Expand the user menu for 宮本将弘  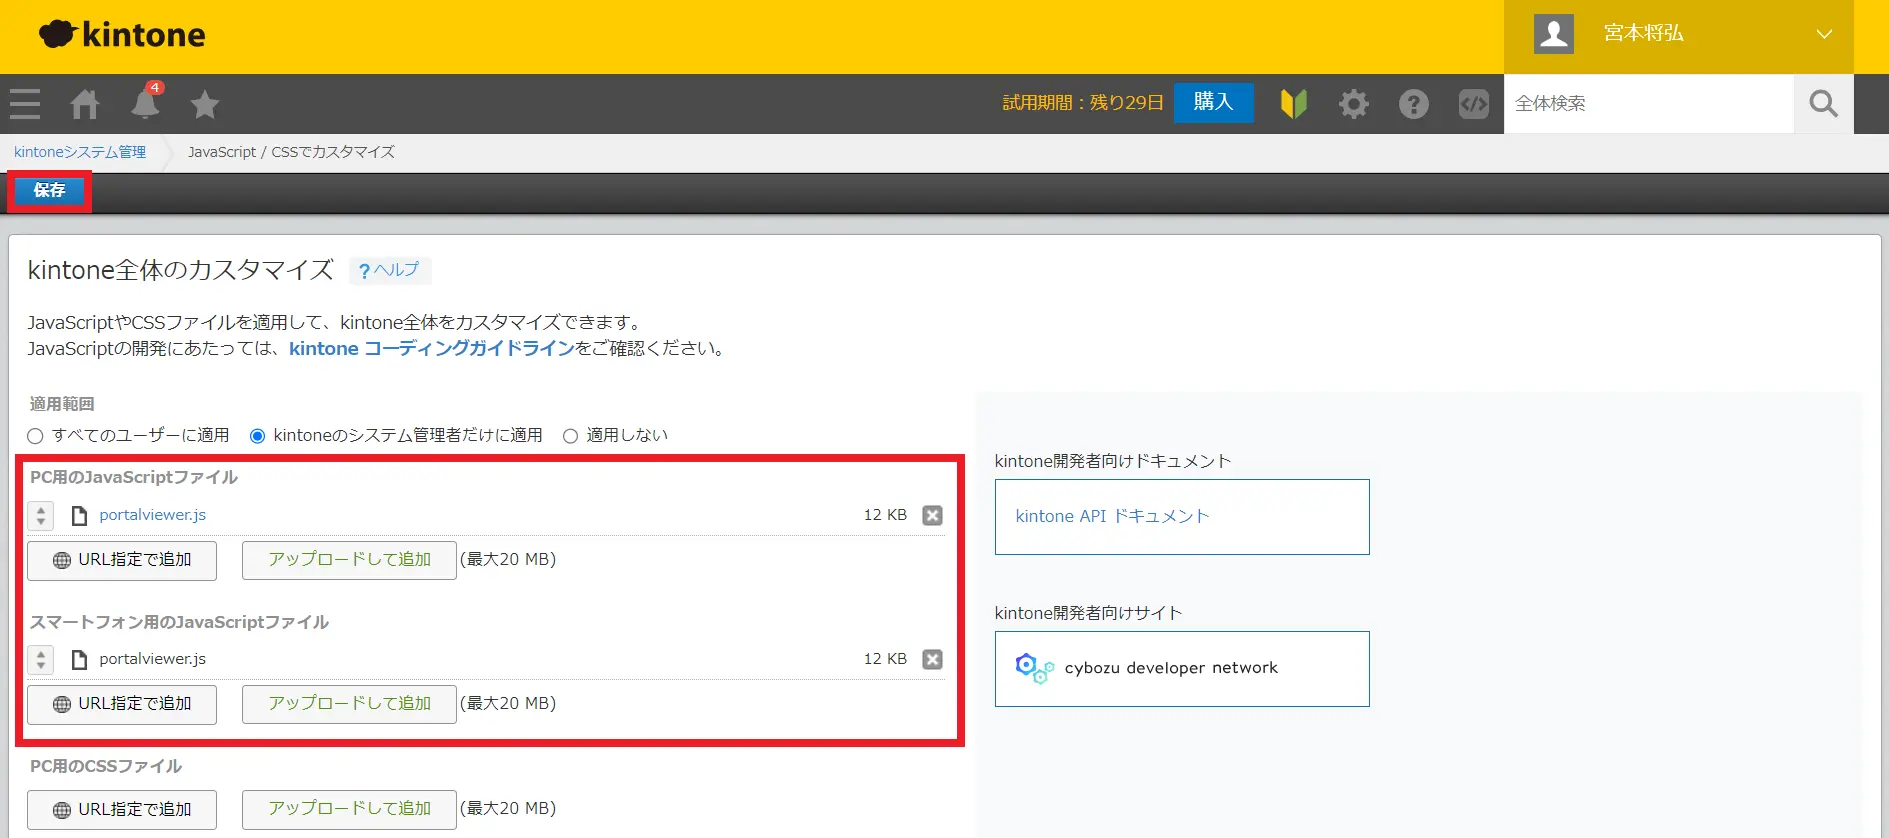tap(1824, 34)
